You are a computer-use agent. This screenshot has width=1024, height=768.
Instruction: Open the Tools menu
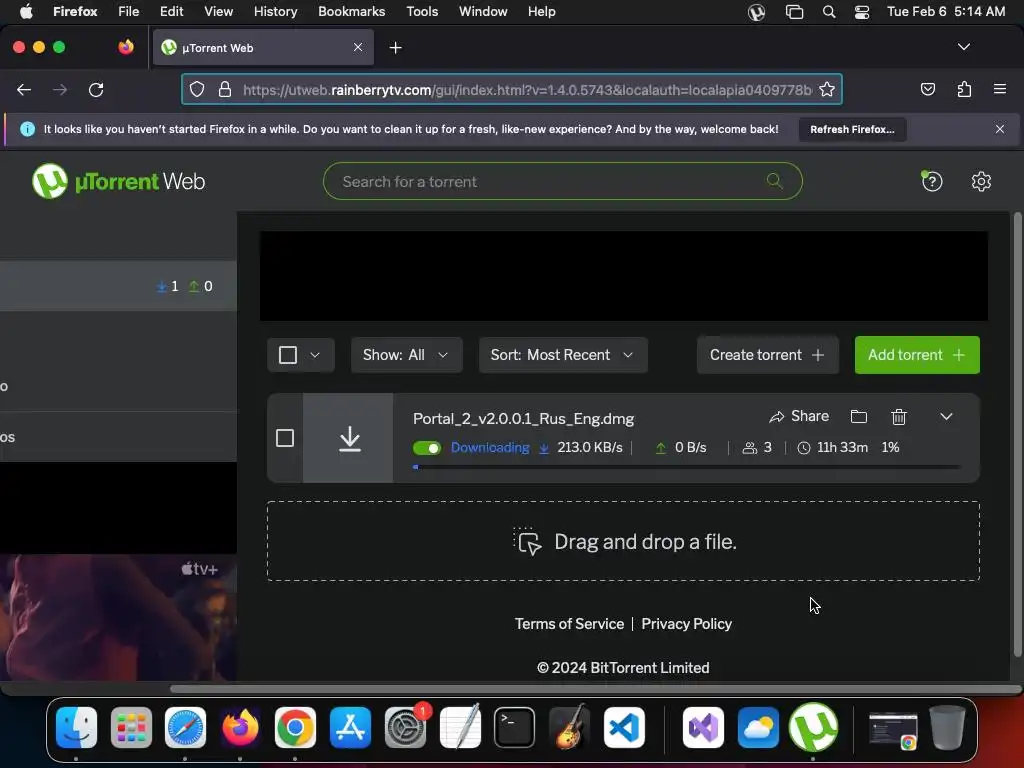coord(422,12)
